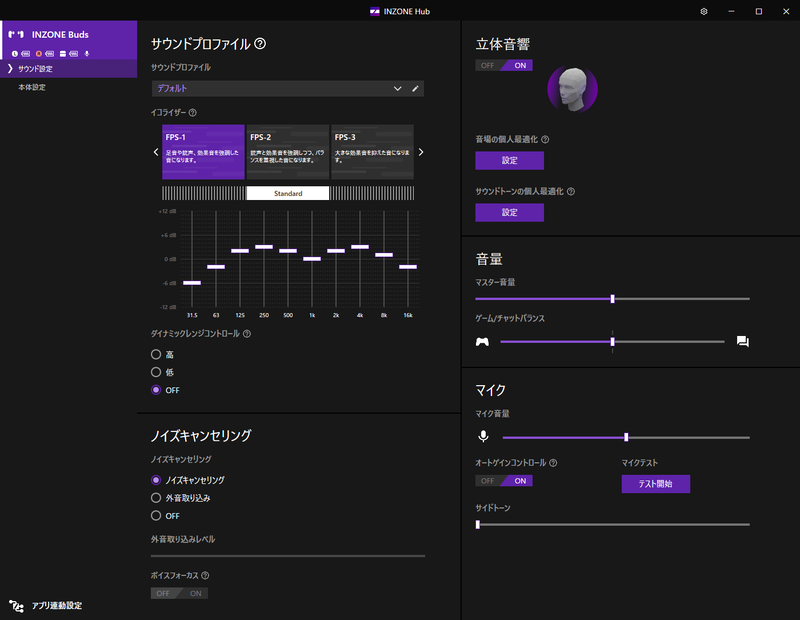
Task: Click 31.5 Hz equalizer band handle
Action: (x=192, y=283)
